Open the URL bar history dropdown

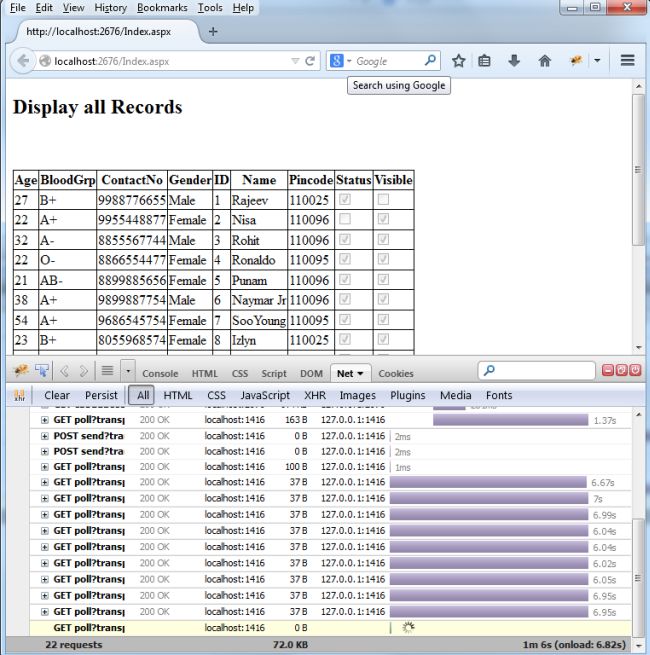[295, 61]
